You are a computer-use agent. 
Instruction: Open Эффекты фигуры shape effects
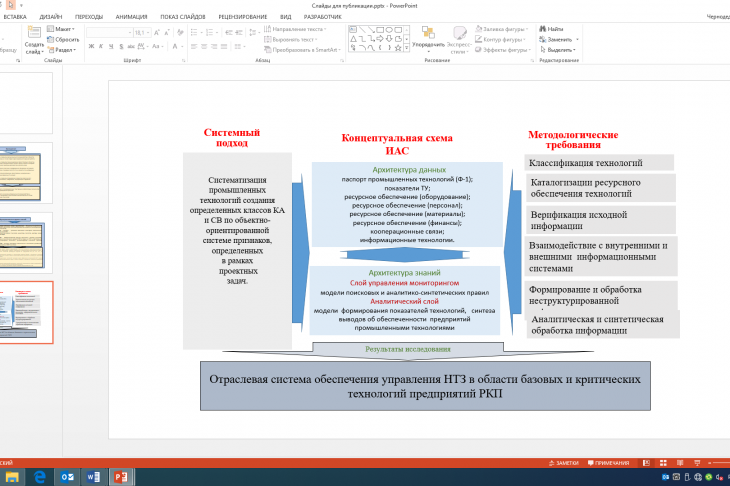503,50
